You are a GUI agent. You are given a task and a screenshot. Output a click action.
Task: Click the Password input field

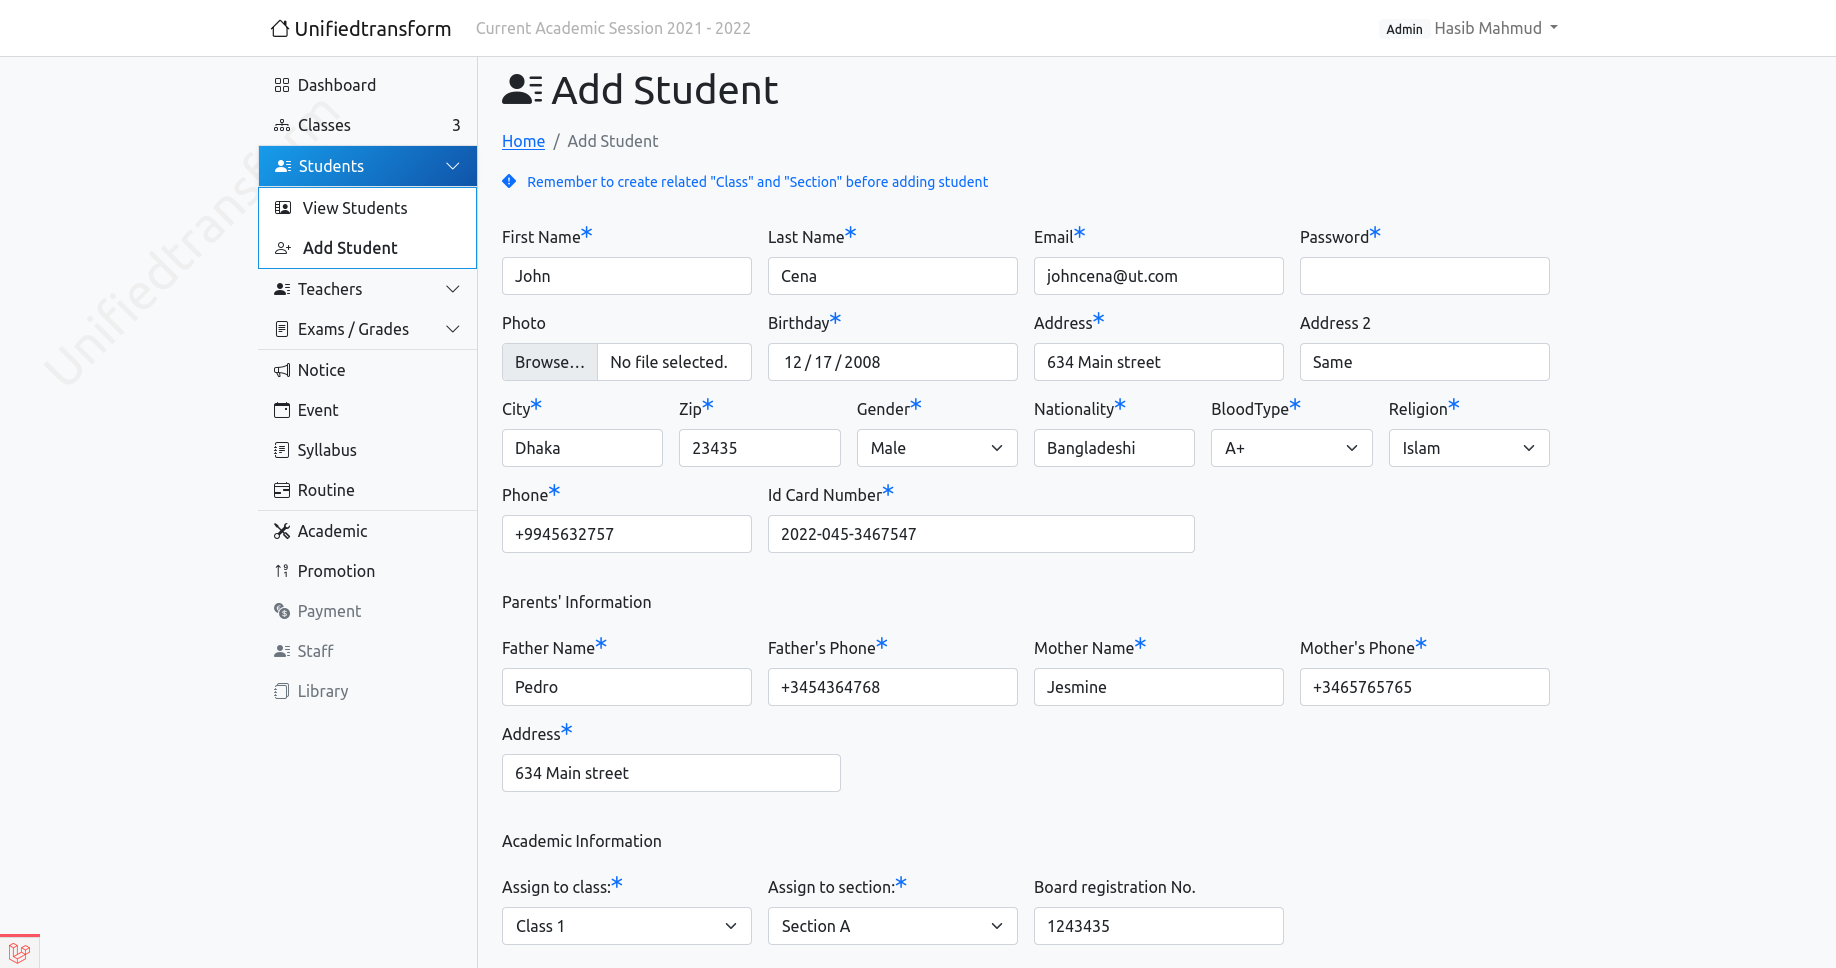click(x=1424, y=276)
